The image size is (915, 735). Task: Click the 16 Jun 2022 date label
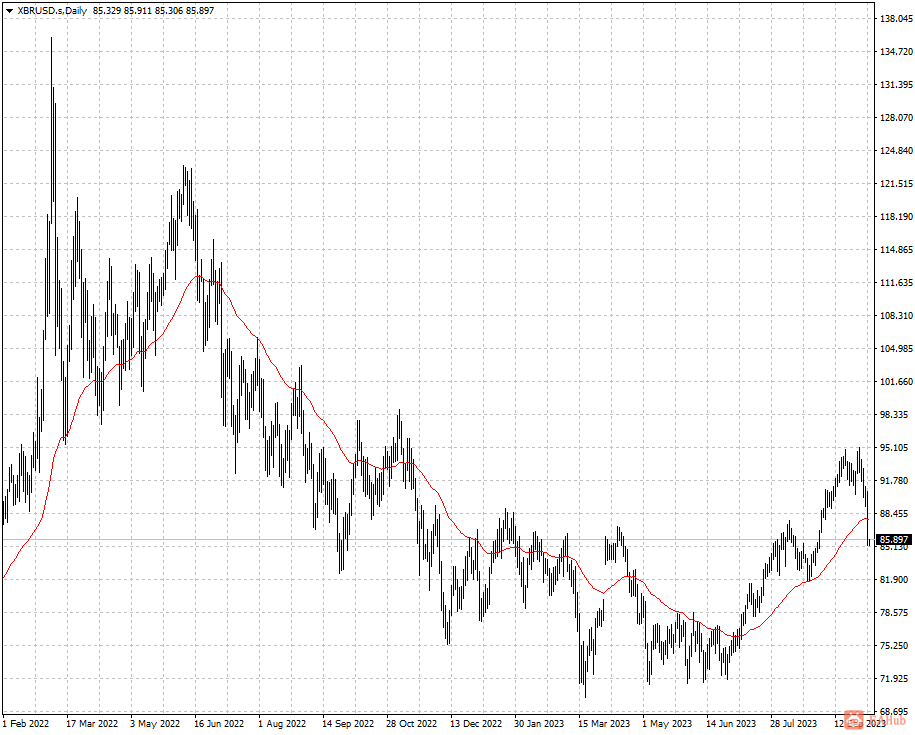click(219, 723)
